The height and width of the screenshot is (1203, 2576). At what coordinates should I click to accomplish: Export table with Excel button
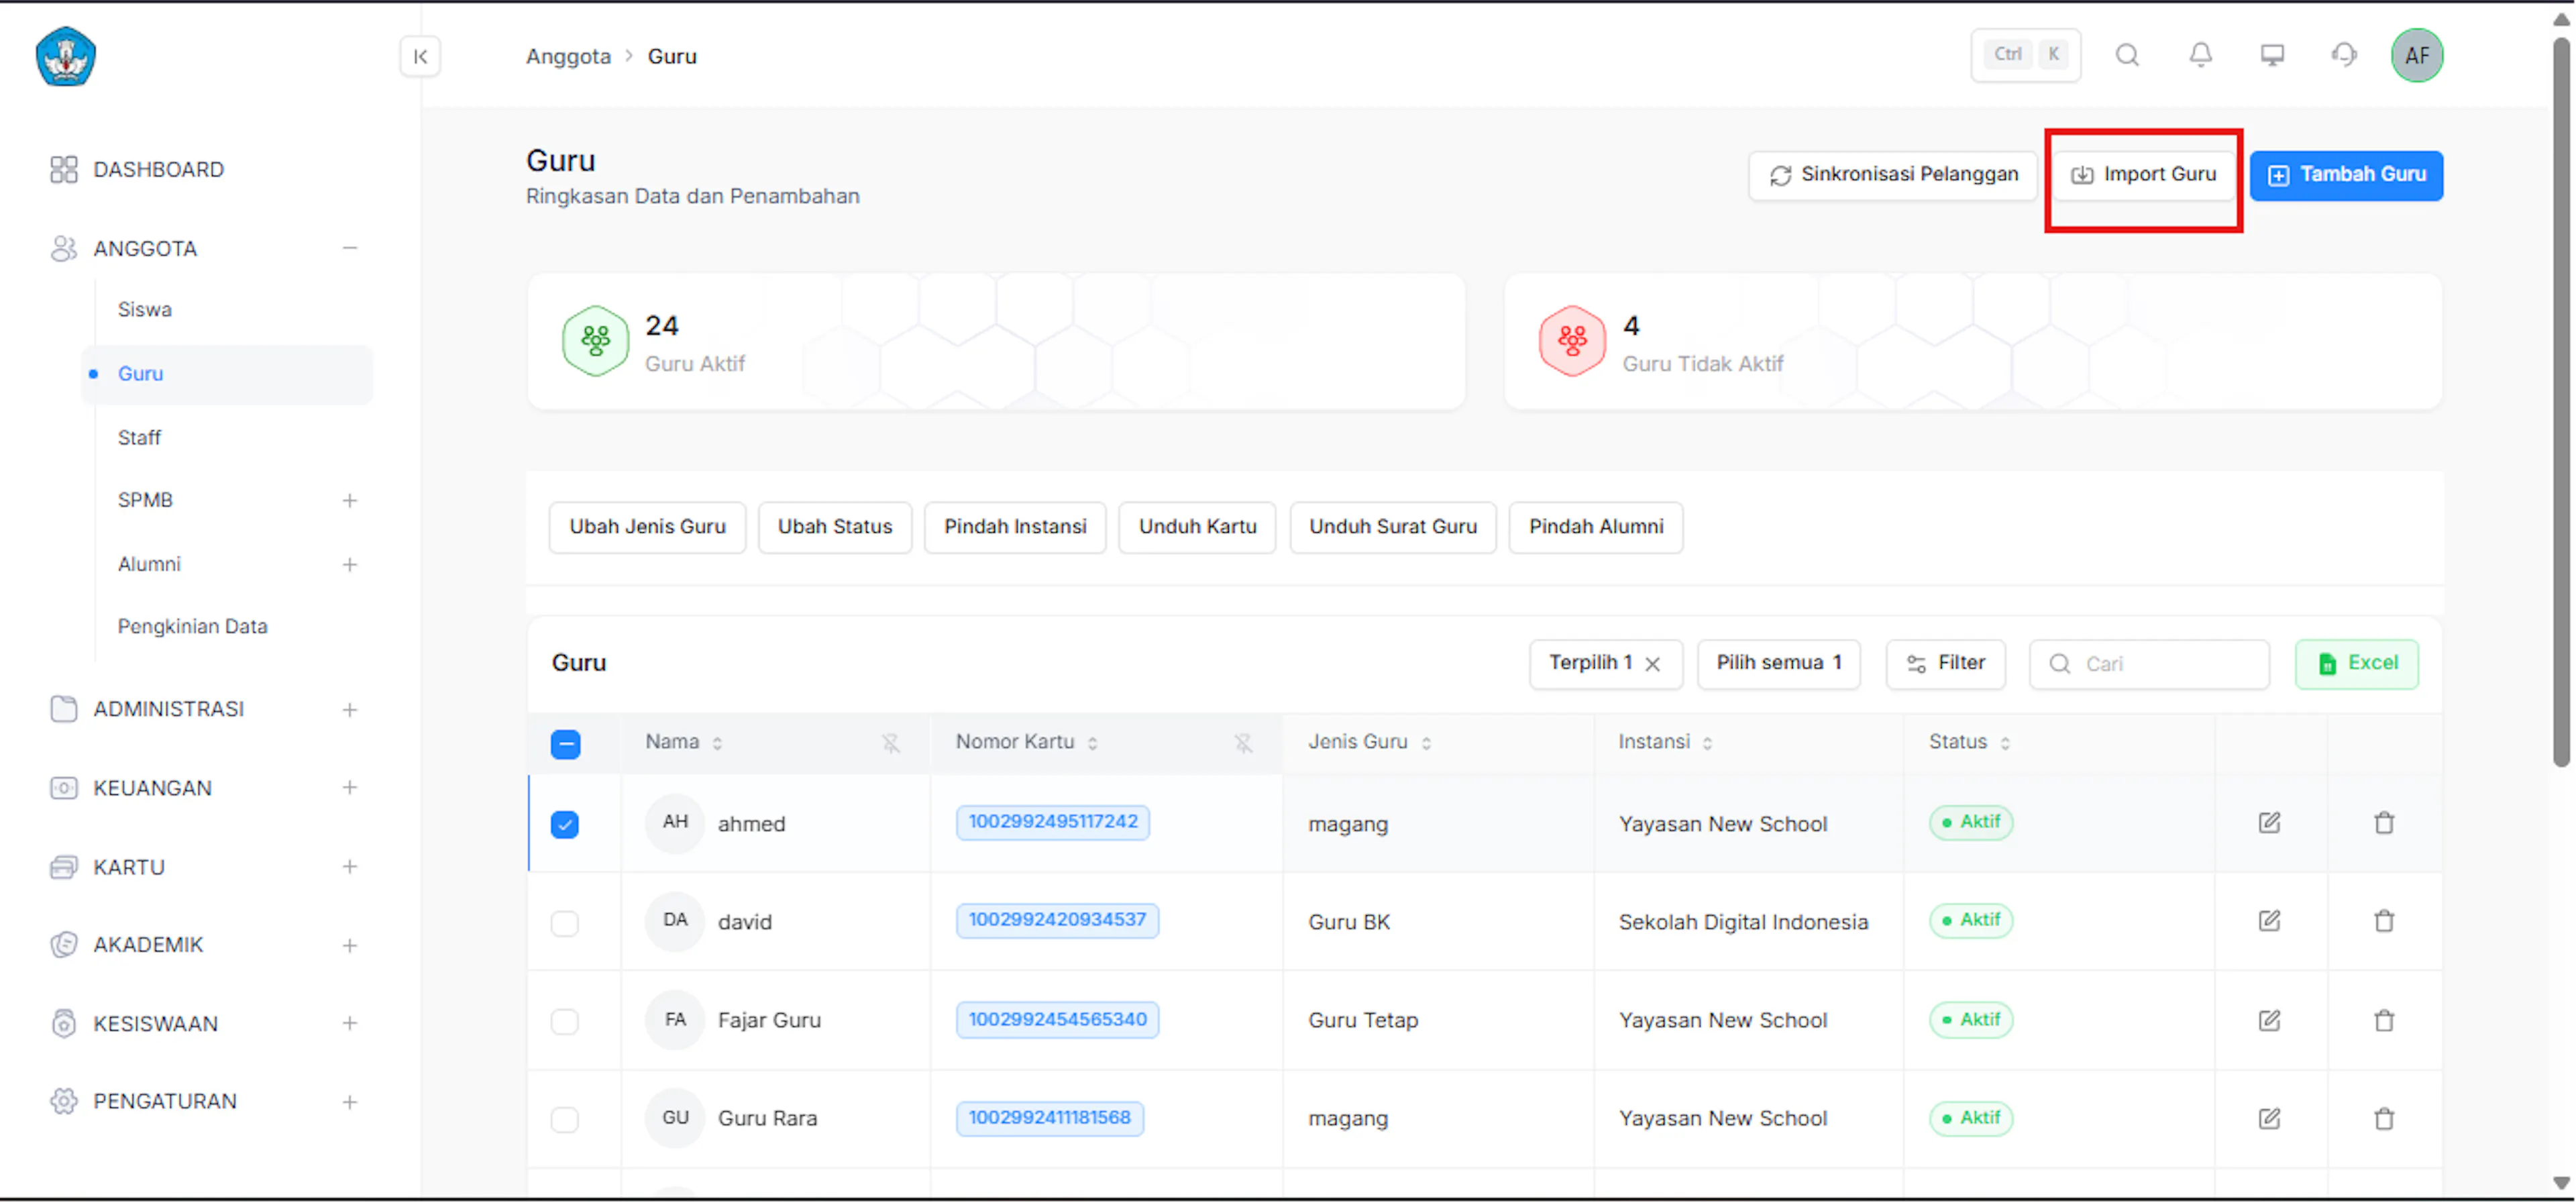(2357, 664)
